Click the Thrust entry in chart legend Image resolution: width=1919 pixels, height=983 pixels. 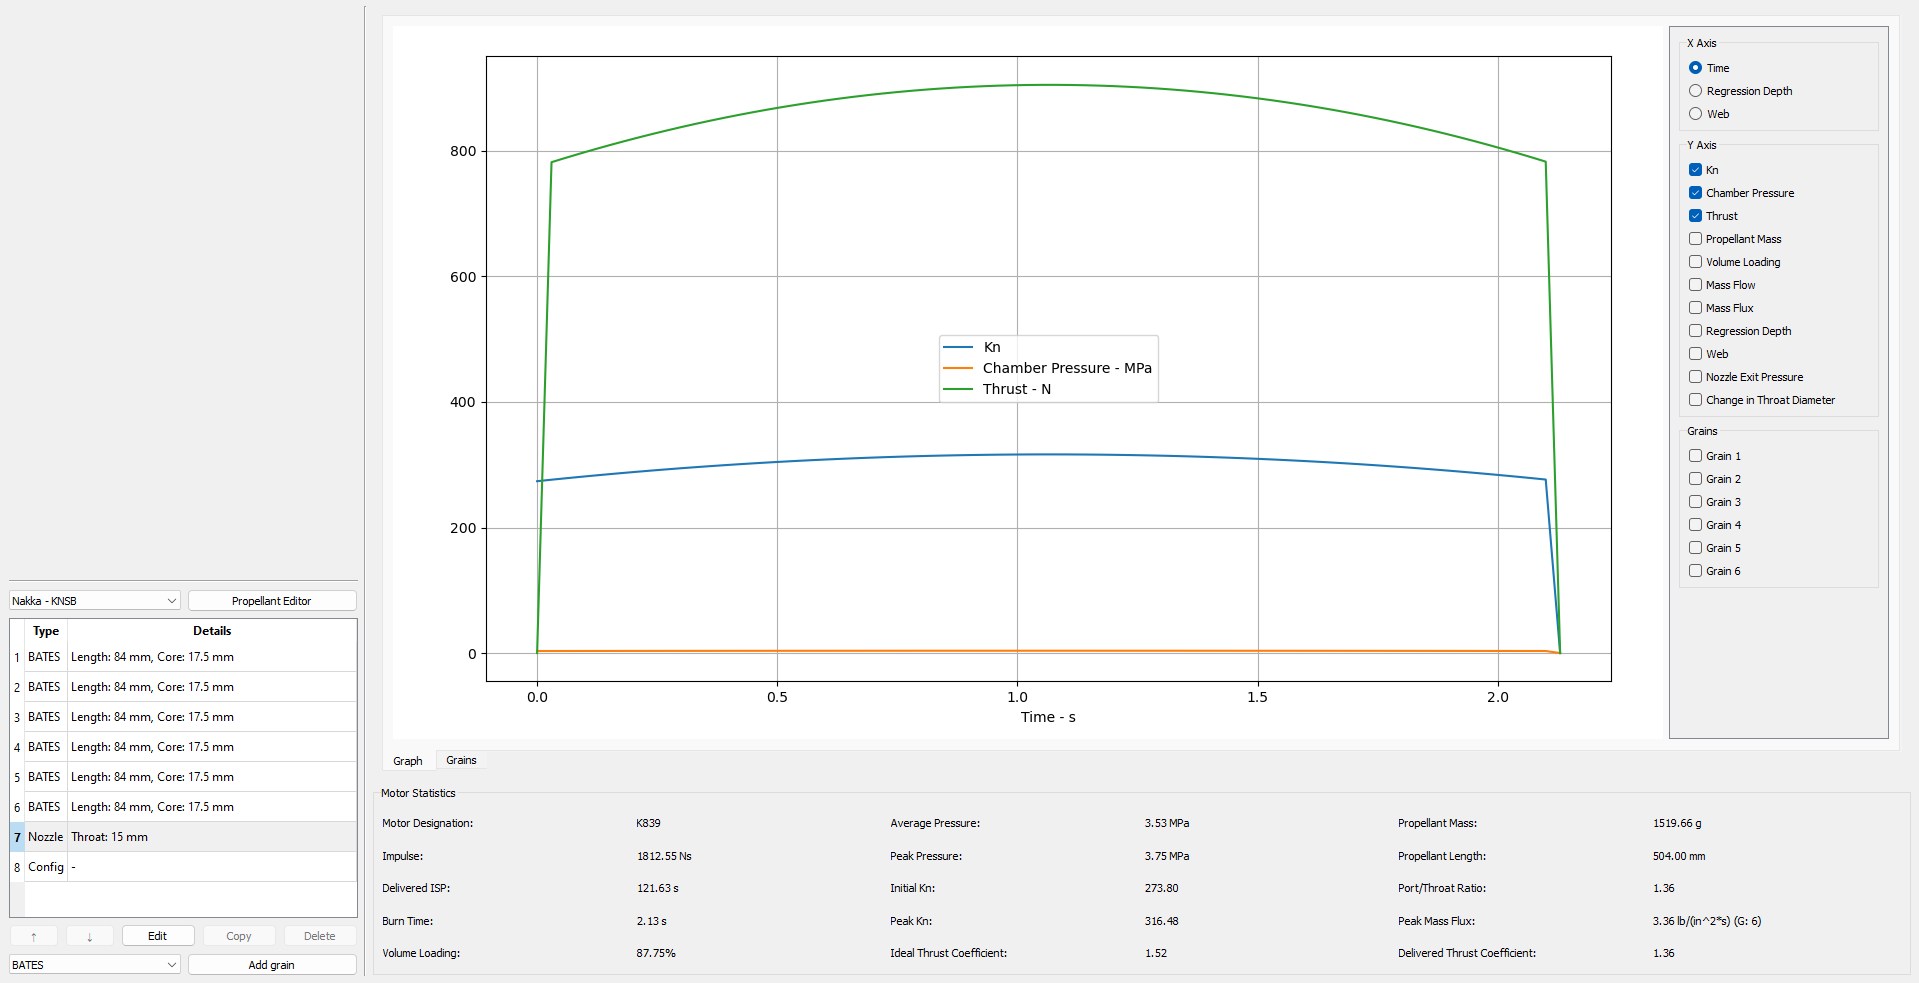coord(1016,389)
